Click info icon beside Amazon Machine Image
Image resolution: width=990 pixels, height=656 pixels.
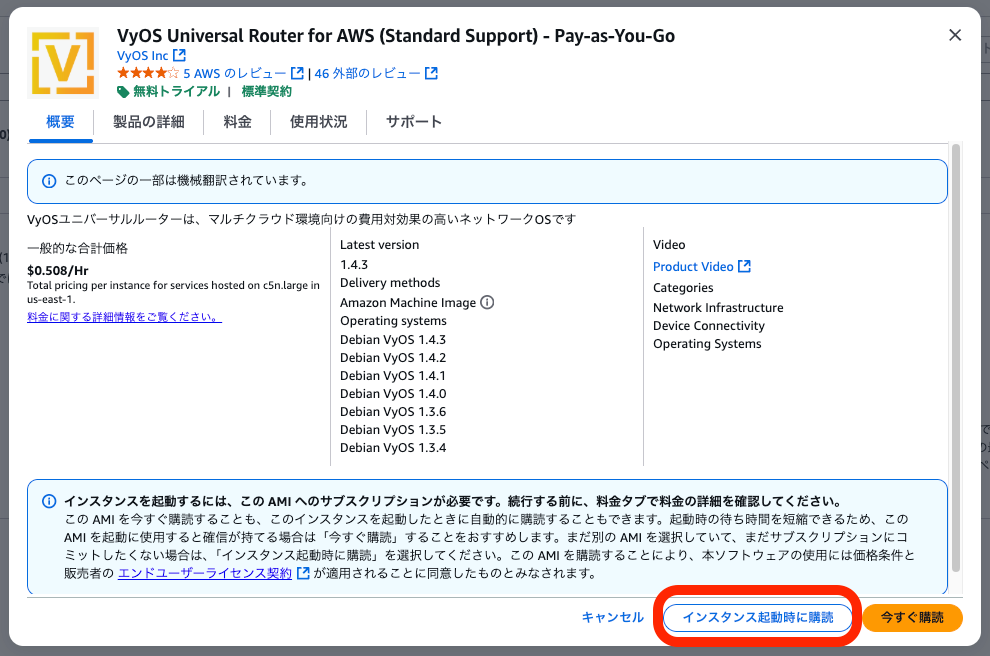coord(487,302)
